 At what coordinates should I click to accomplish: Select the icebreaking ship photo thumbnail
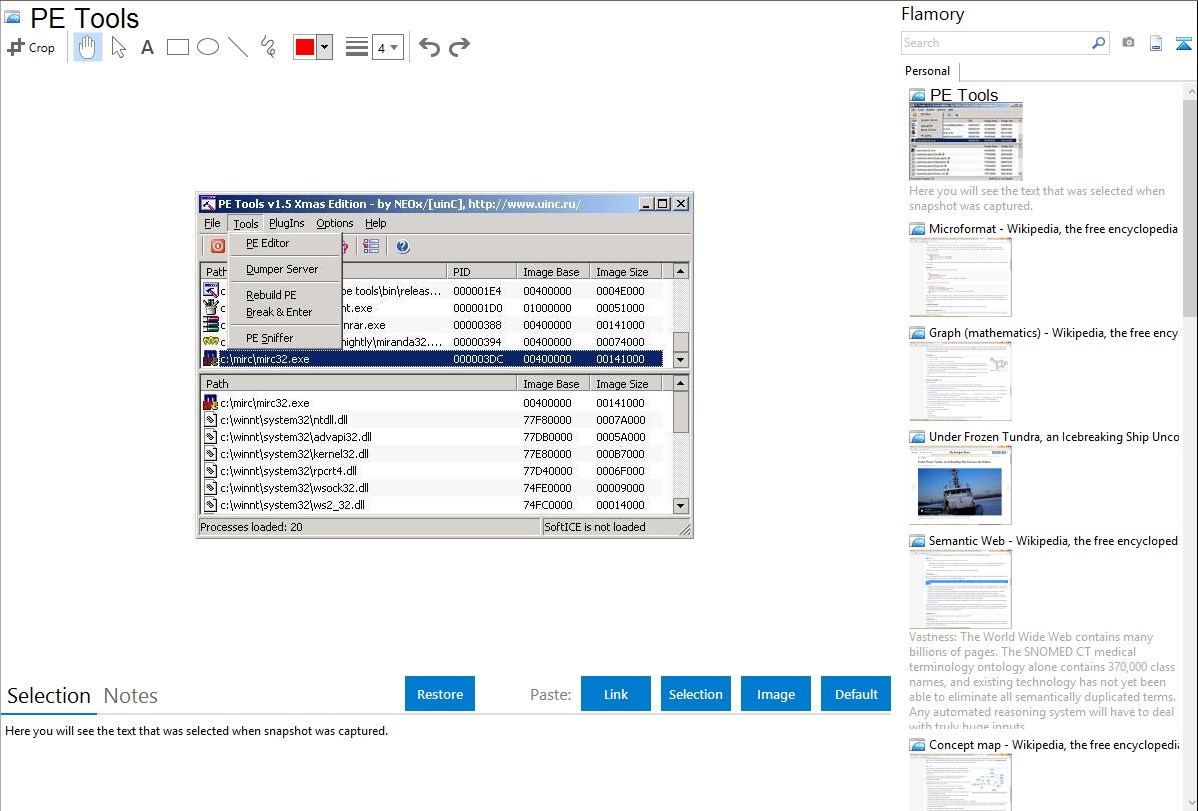coord(960,485)
